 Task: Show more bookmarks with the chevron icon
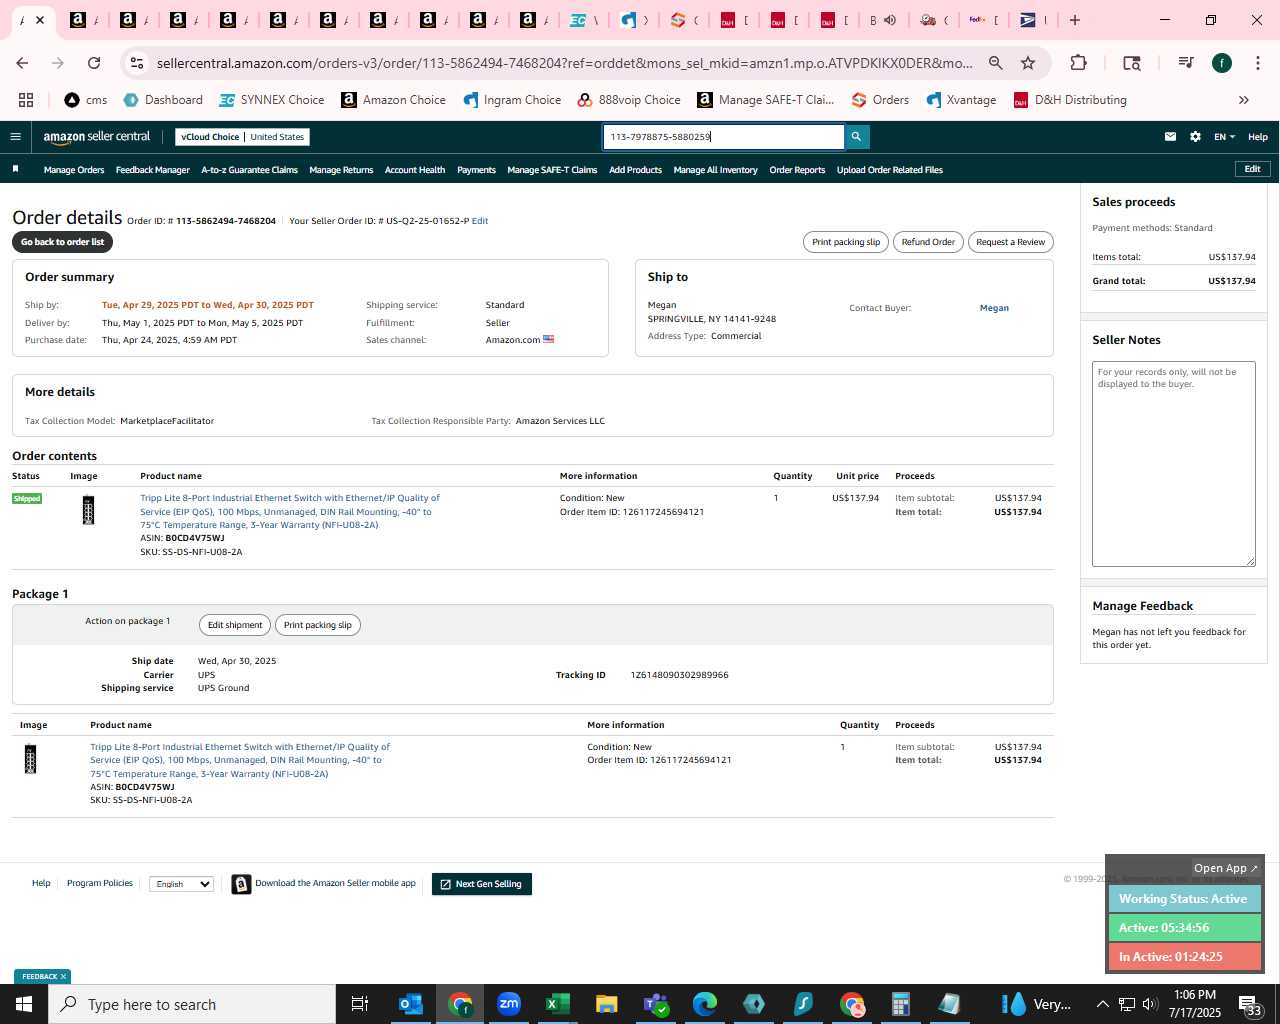[1244, 100]
